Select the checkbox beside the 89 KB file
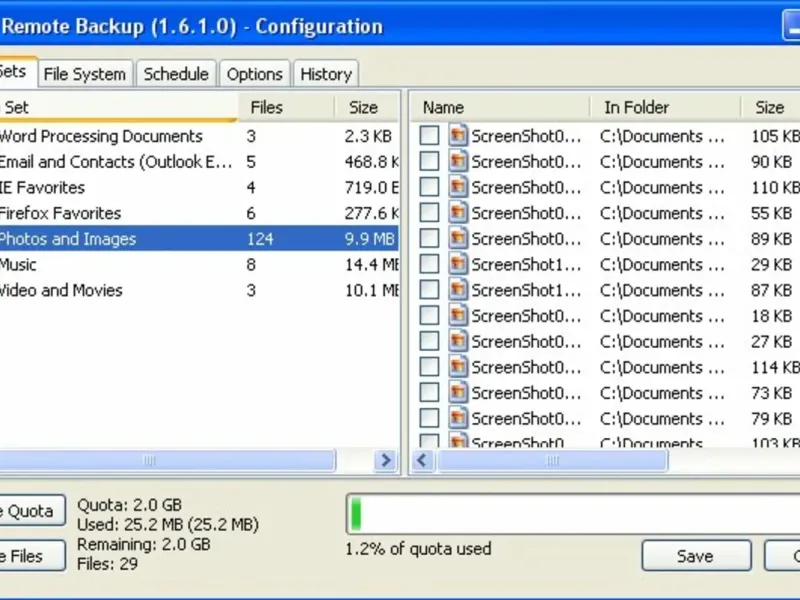Image resolution: width=800 pixels, height=600 pixels. tap(429, 238)
